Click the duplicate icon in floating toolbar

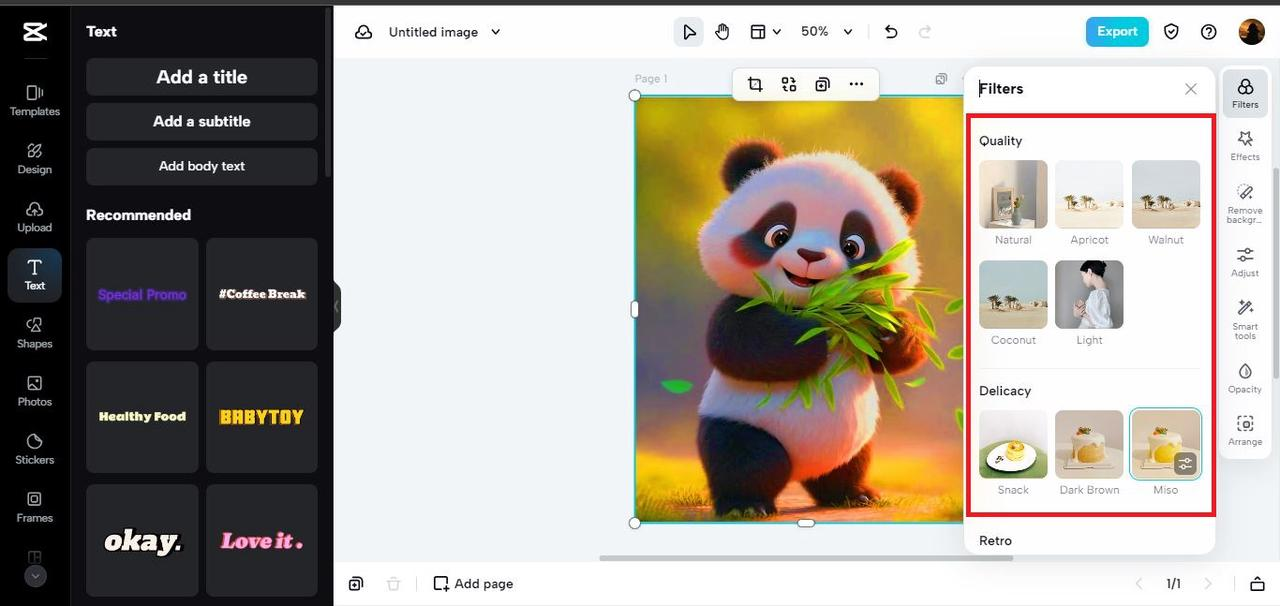tap(822, 85)
